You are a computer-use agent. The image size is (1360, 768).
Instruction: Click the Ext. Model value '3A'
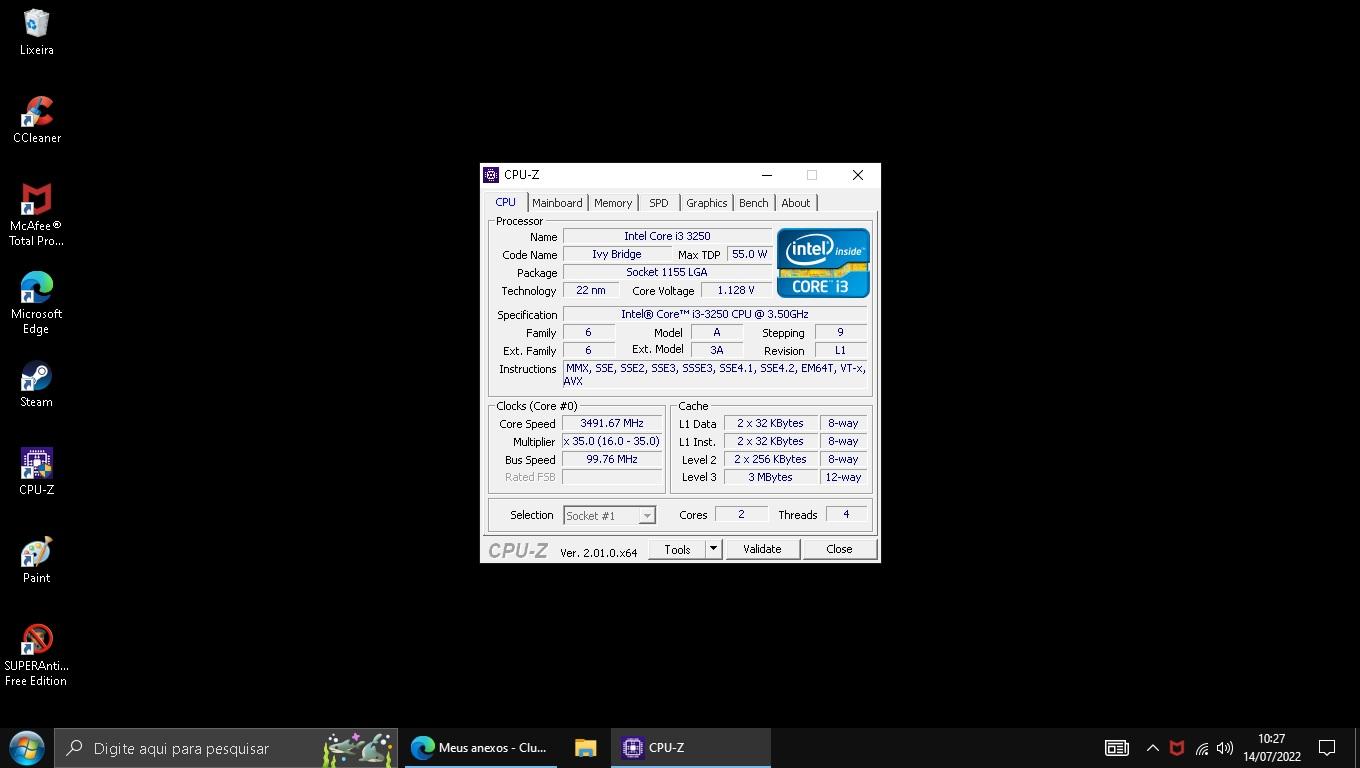point(716,350)
